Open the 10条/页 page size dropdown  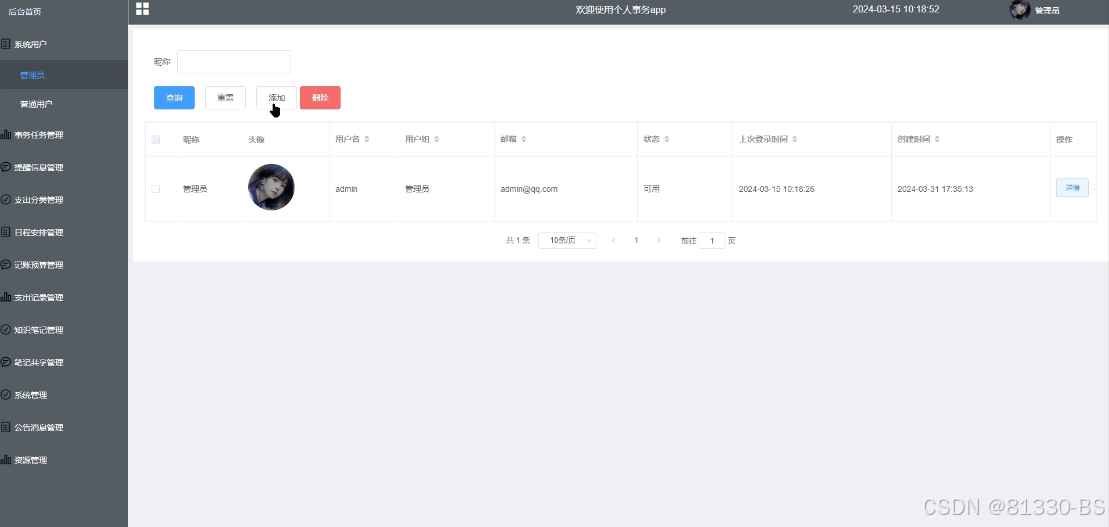point(567,241)
